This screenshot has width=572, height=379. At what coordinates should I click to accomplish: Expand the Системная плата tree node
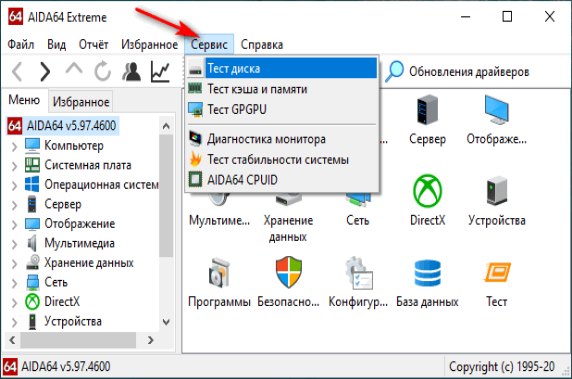[x=14, y=166]
